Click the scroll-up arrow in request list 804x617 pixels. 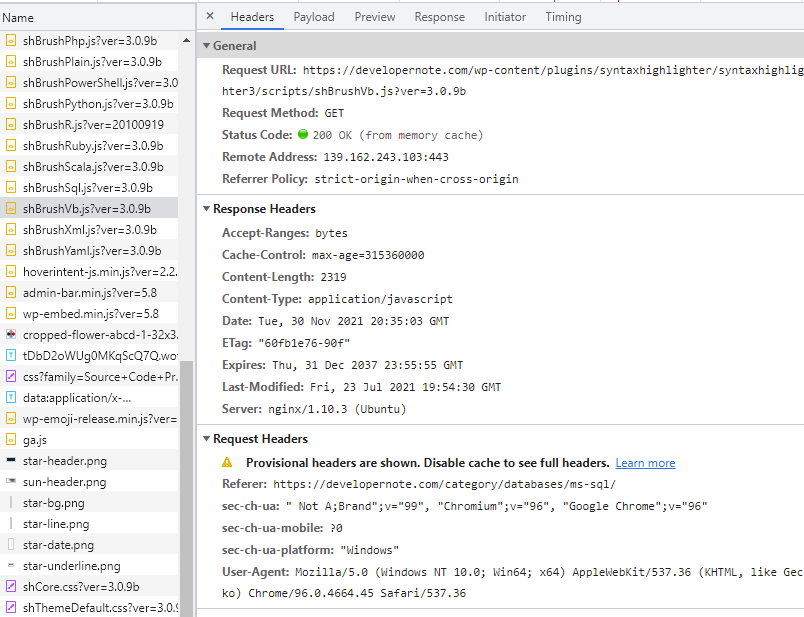pos(186,40)
